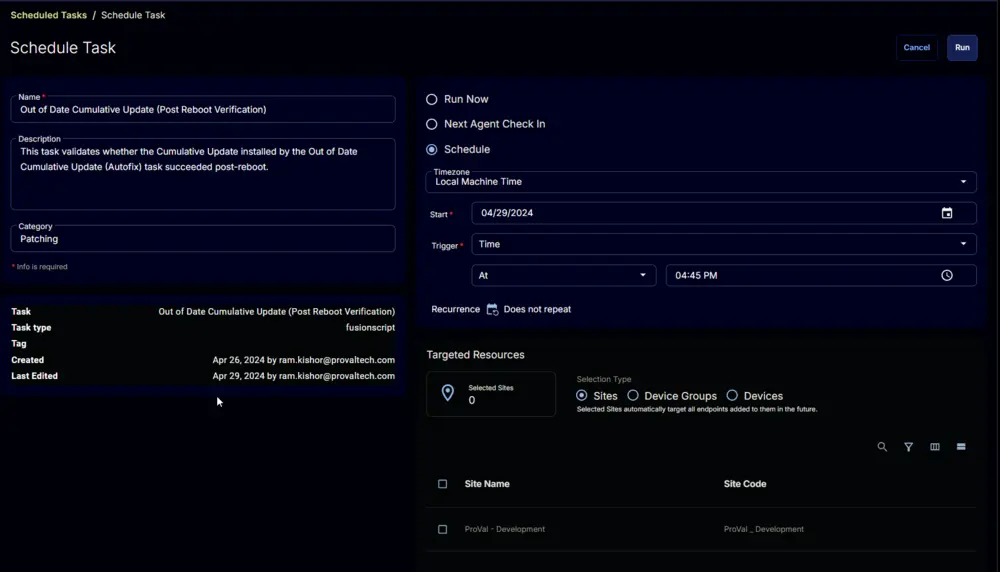Sort by the Site Code column header
The width and height of the screenshot is (1000, 572).
pyautogui.click(x=745, y=484)
